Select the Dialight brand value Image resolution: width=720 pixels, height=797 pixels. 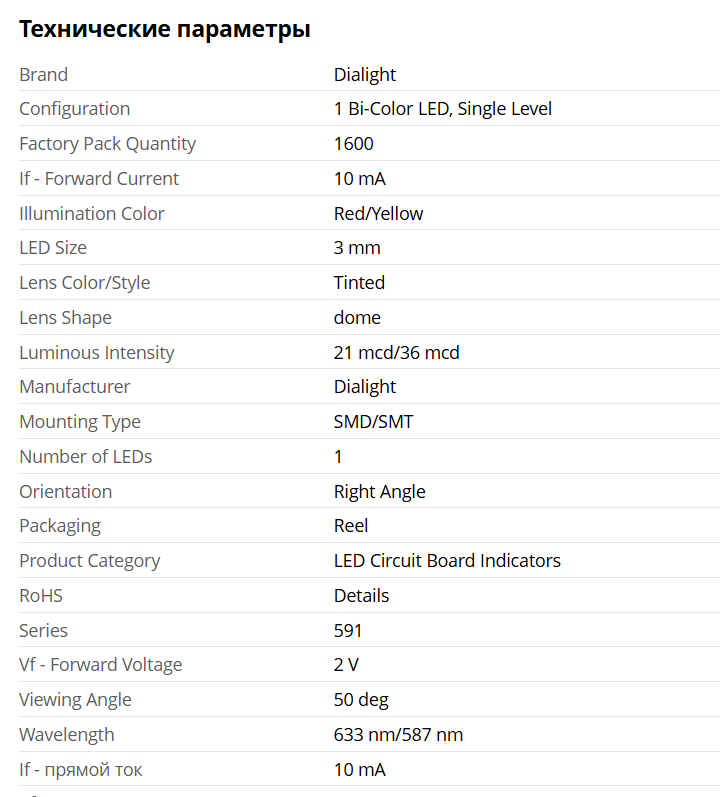point(364,75)
